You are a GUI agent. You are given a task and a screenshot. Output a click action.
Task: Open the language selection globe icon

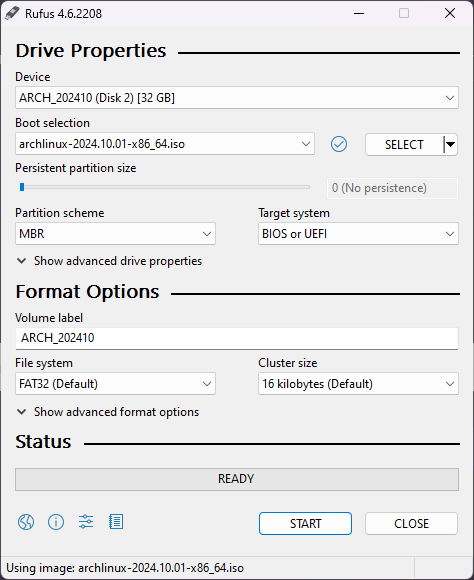[x=26, y=522]
